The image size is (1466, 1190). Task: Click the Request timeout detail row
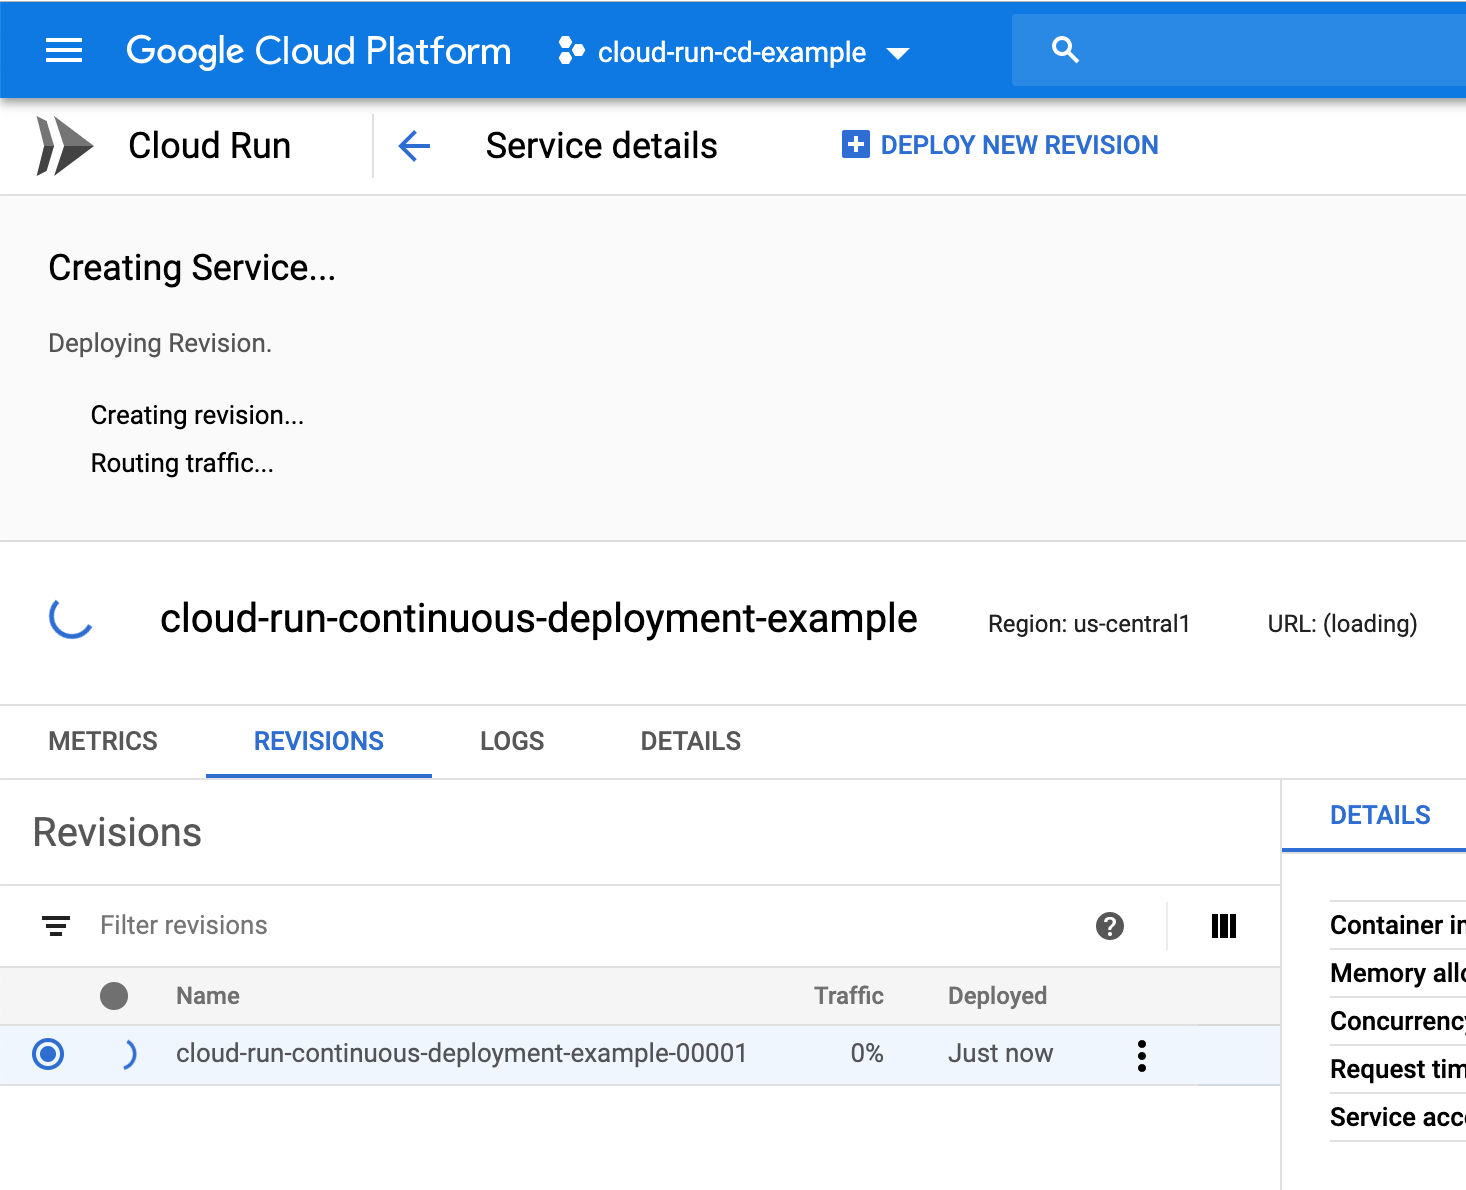[x=1397, y=1069]
